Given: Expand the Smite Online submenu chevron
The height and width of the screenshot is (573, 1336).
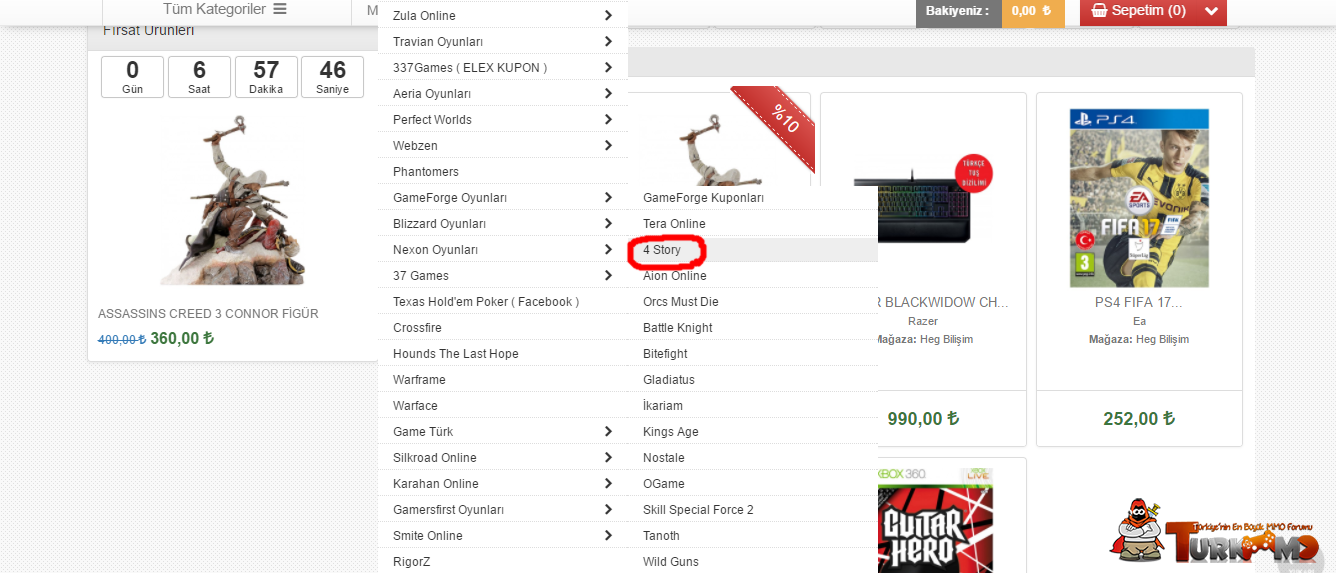Looking at the screenshot, I should [x=609, y=535].
